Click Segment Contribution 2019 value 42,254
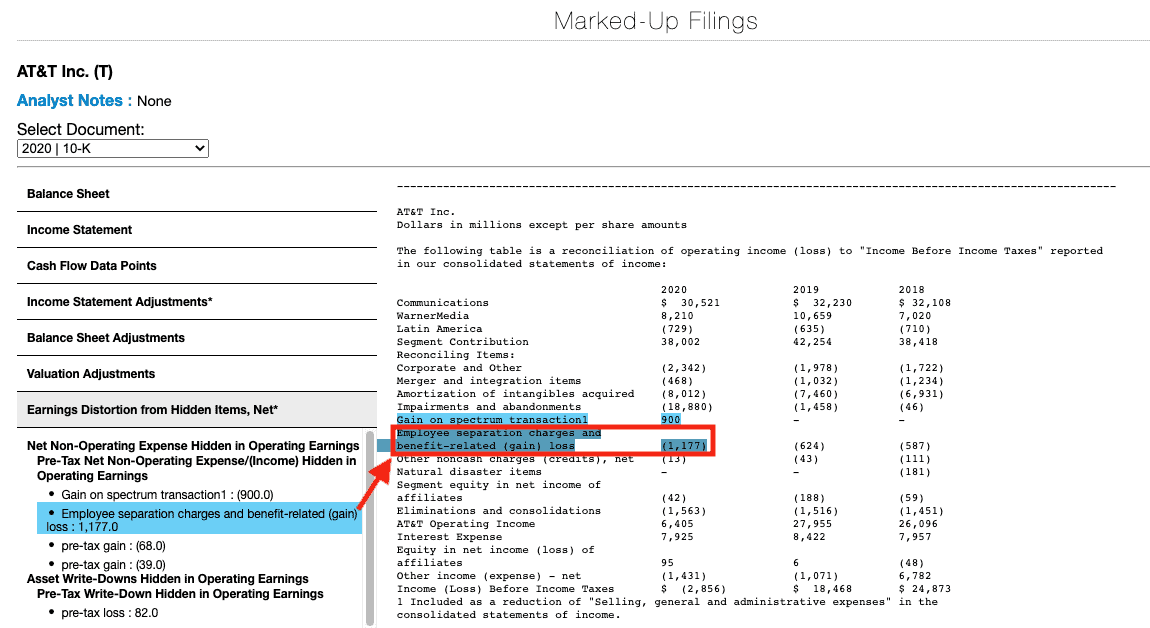The width and height of the screenshot is (1150, 628). coord(812,341)
